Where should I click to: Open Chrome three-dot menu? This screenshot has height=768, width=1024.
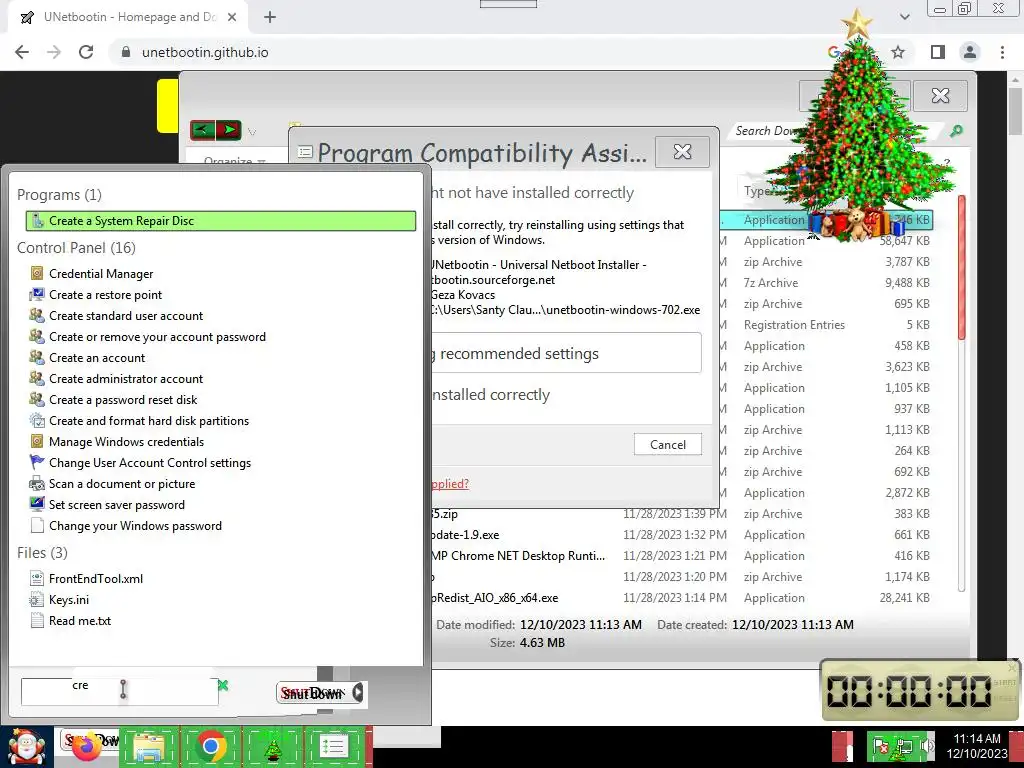(x=1002, y=52)
